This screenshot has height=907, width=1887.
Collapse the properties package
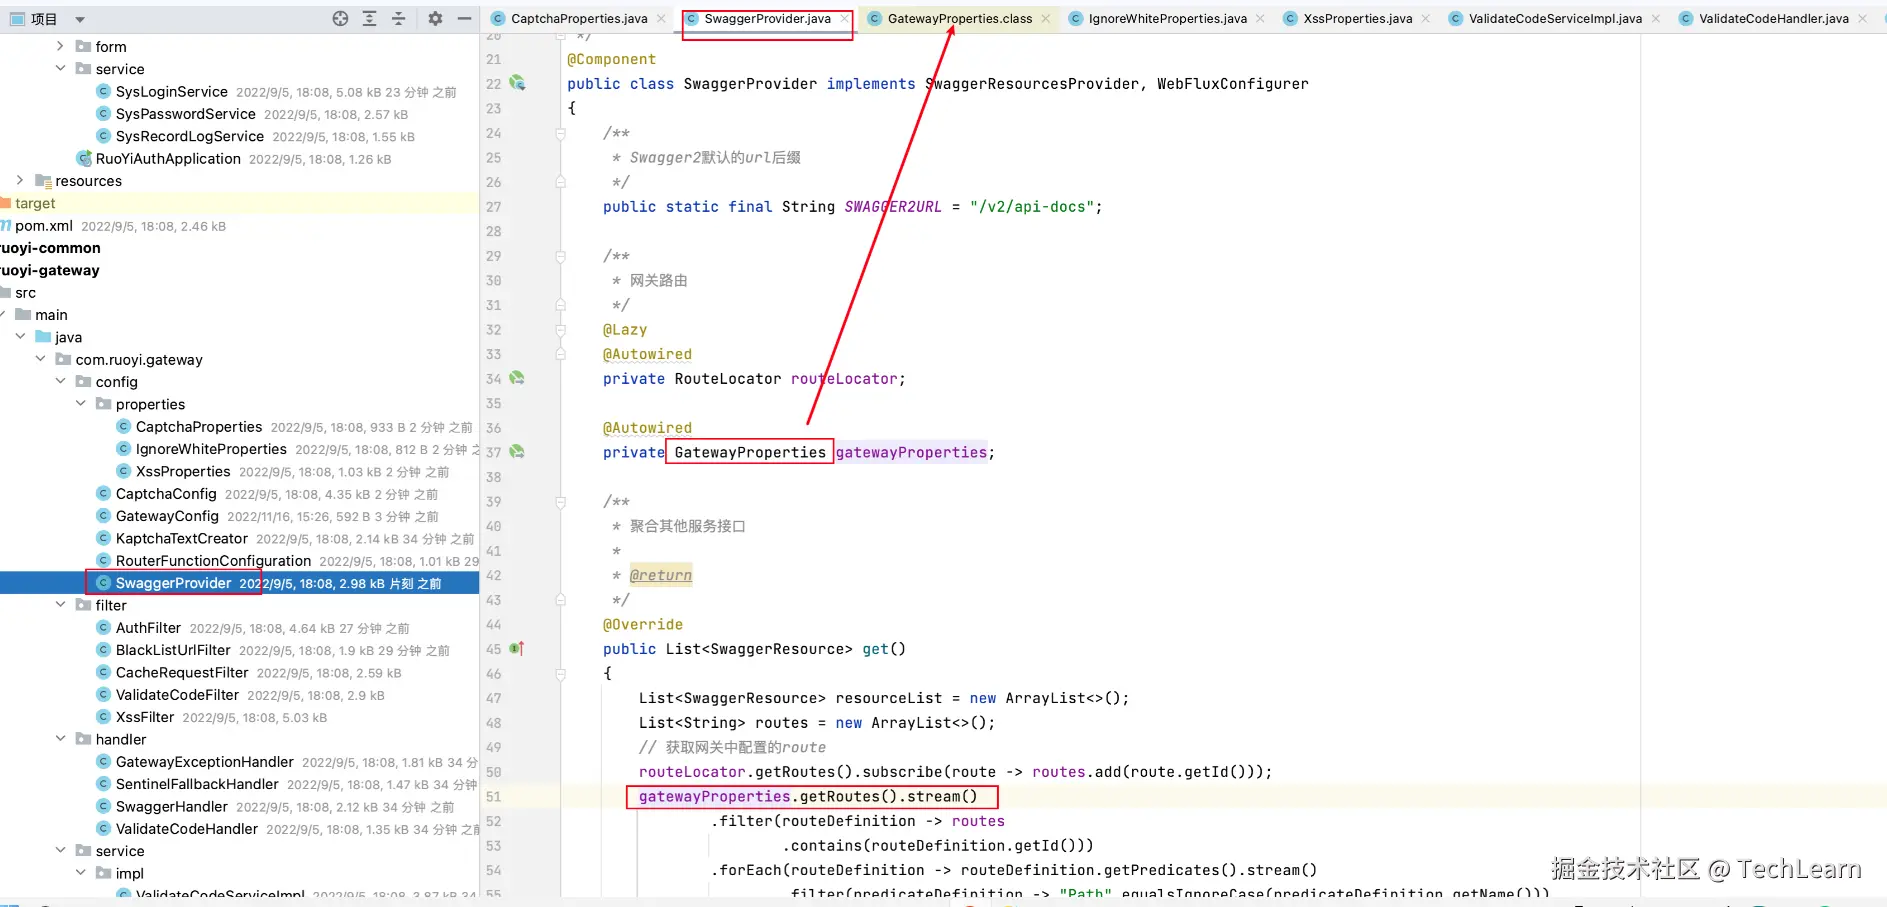(x=80, y=404)
